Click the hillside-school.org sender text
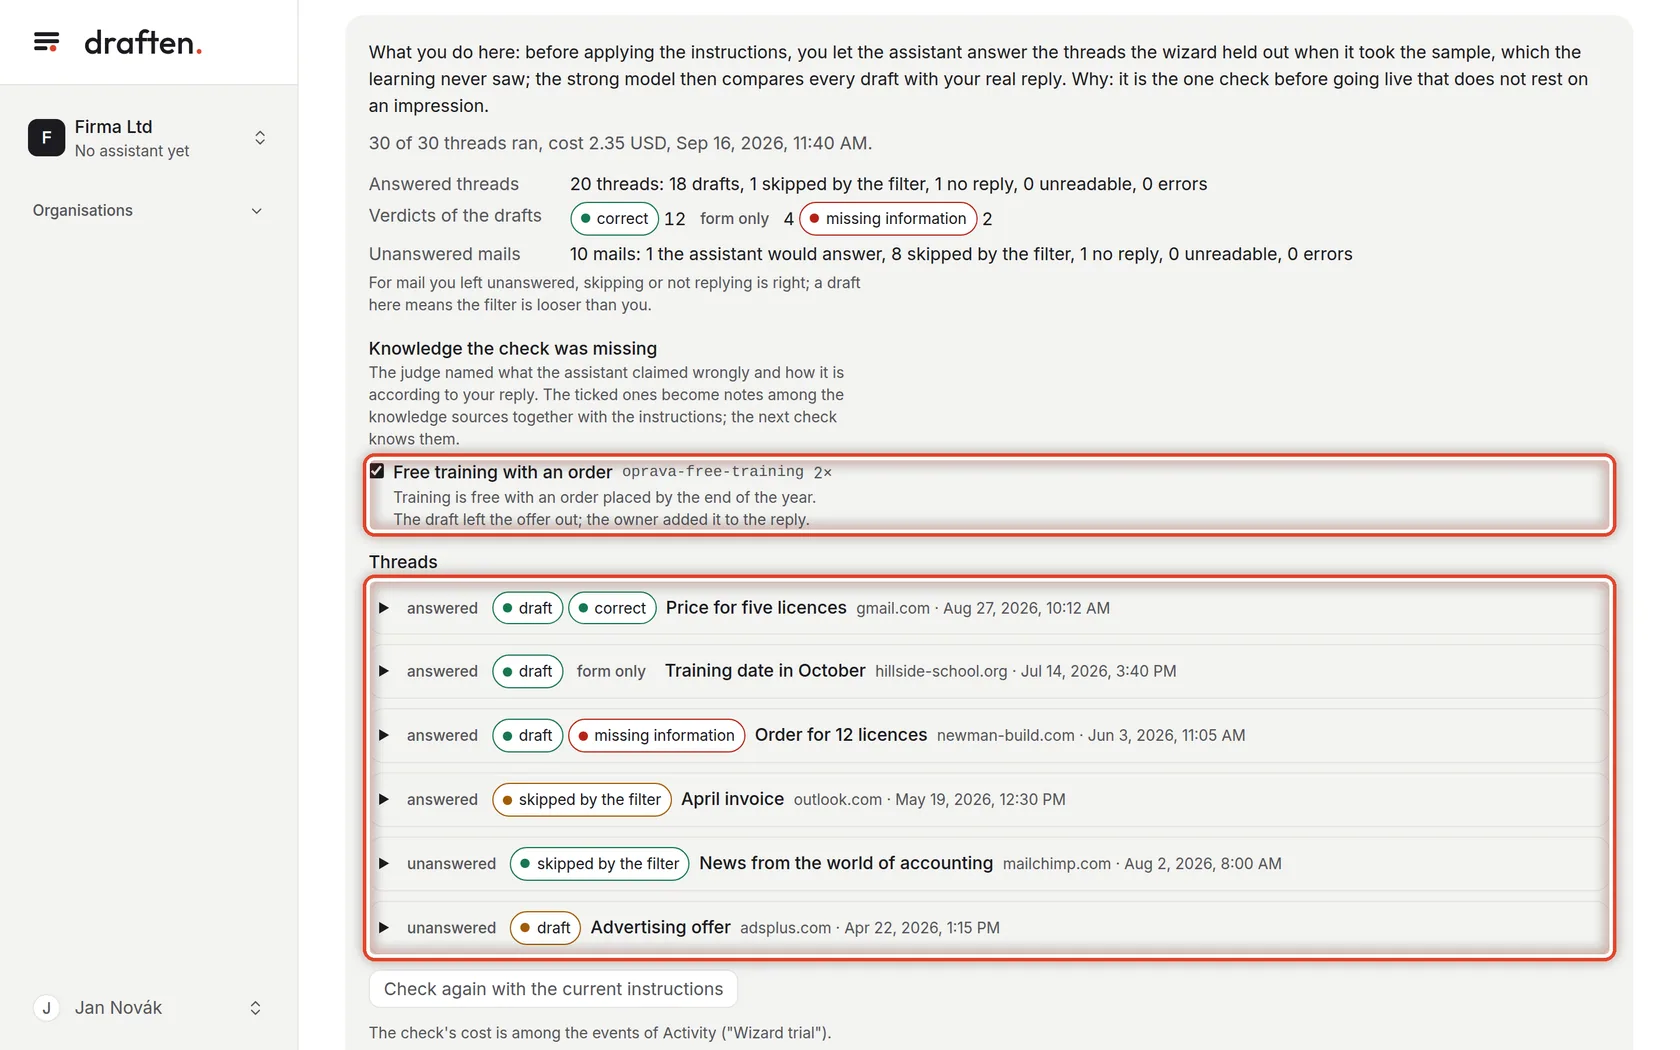 coord(941,671)
